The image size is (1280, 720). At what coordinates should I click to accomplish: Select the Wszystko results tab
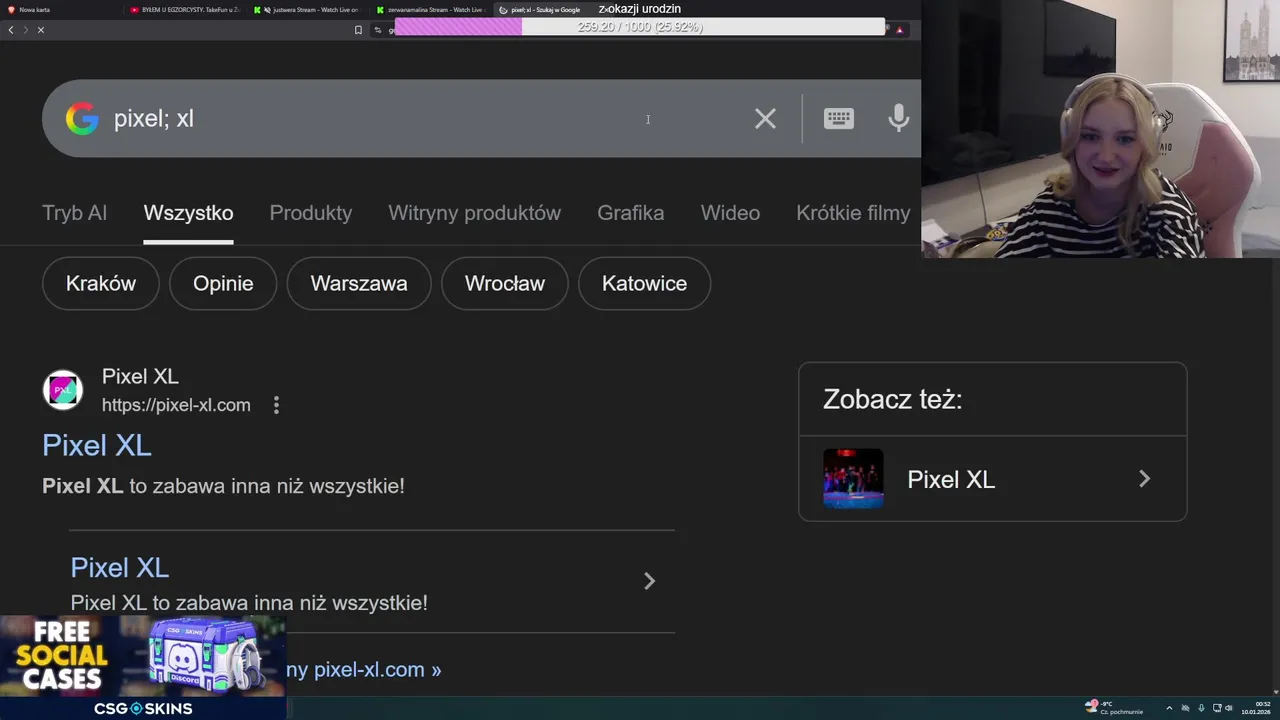point(188,213)
